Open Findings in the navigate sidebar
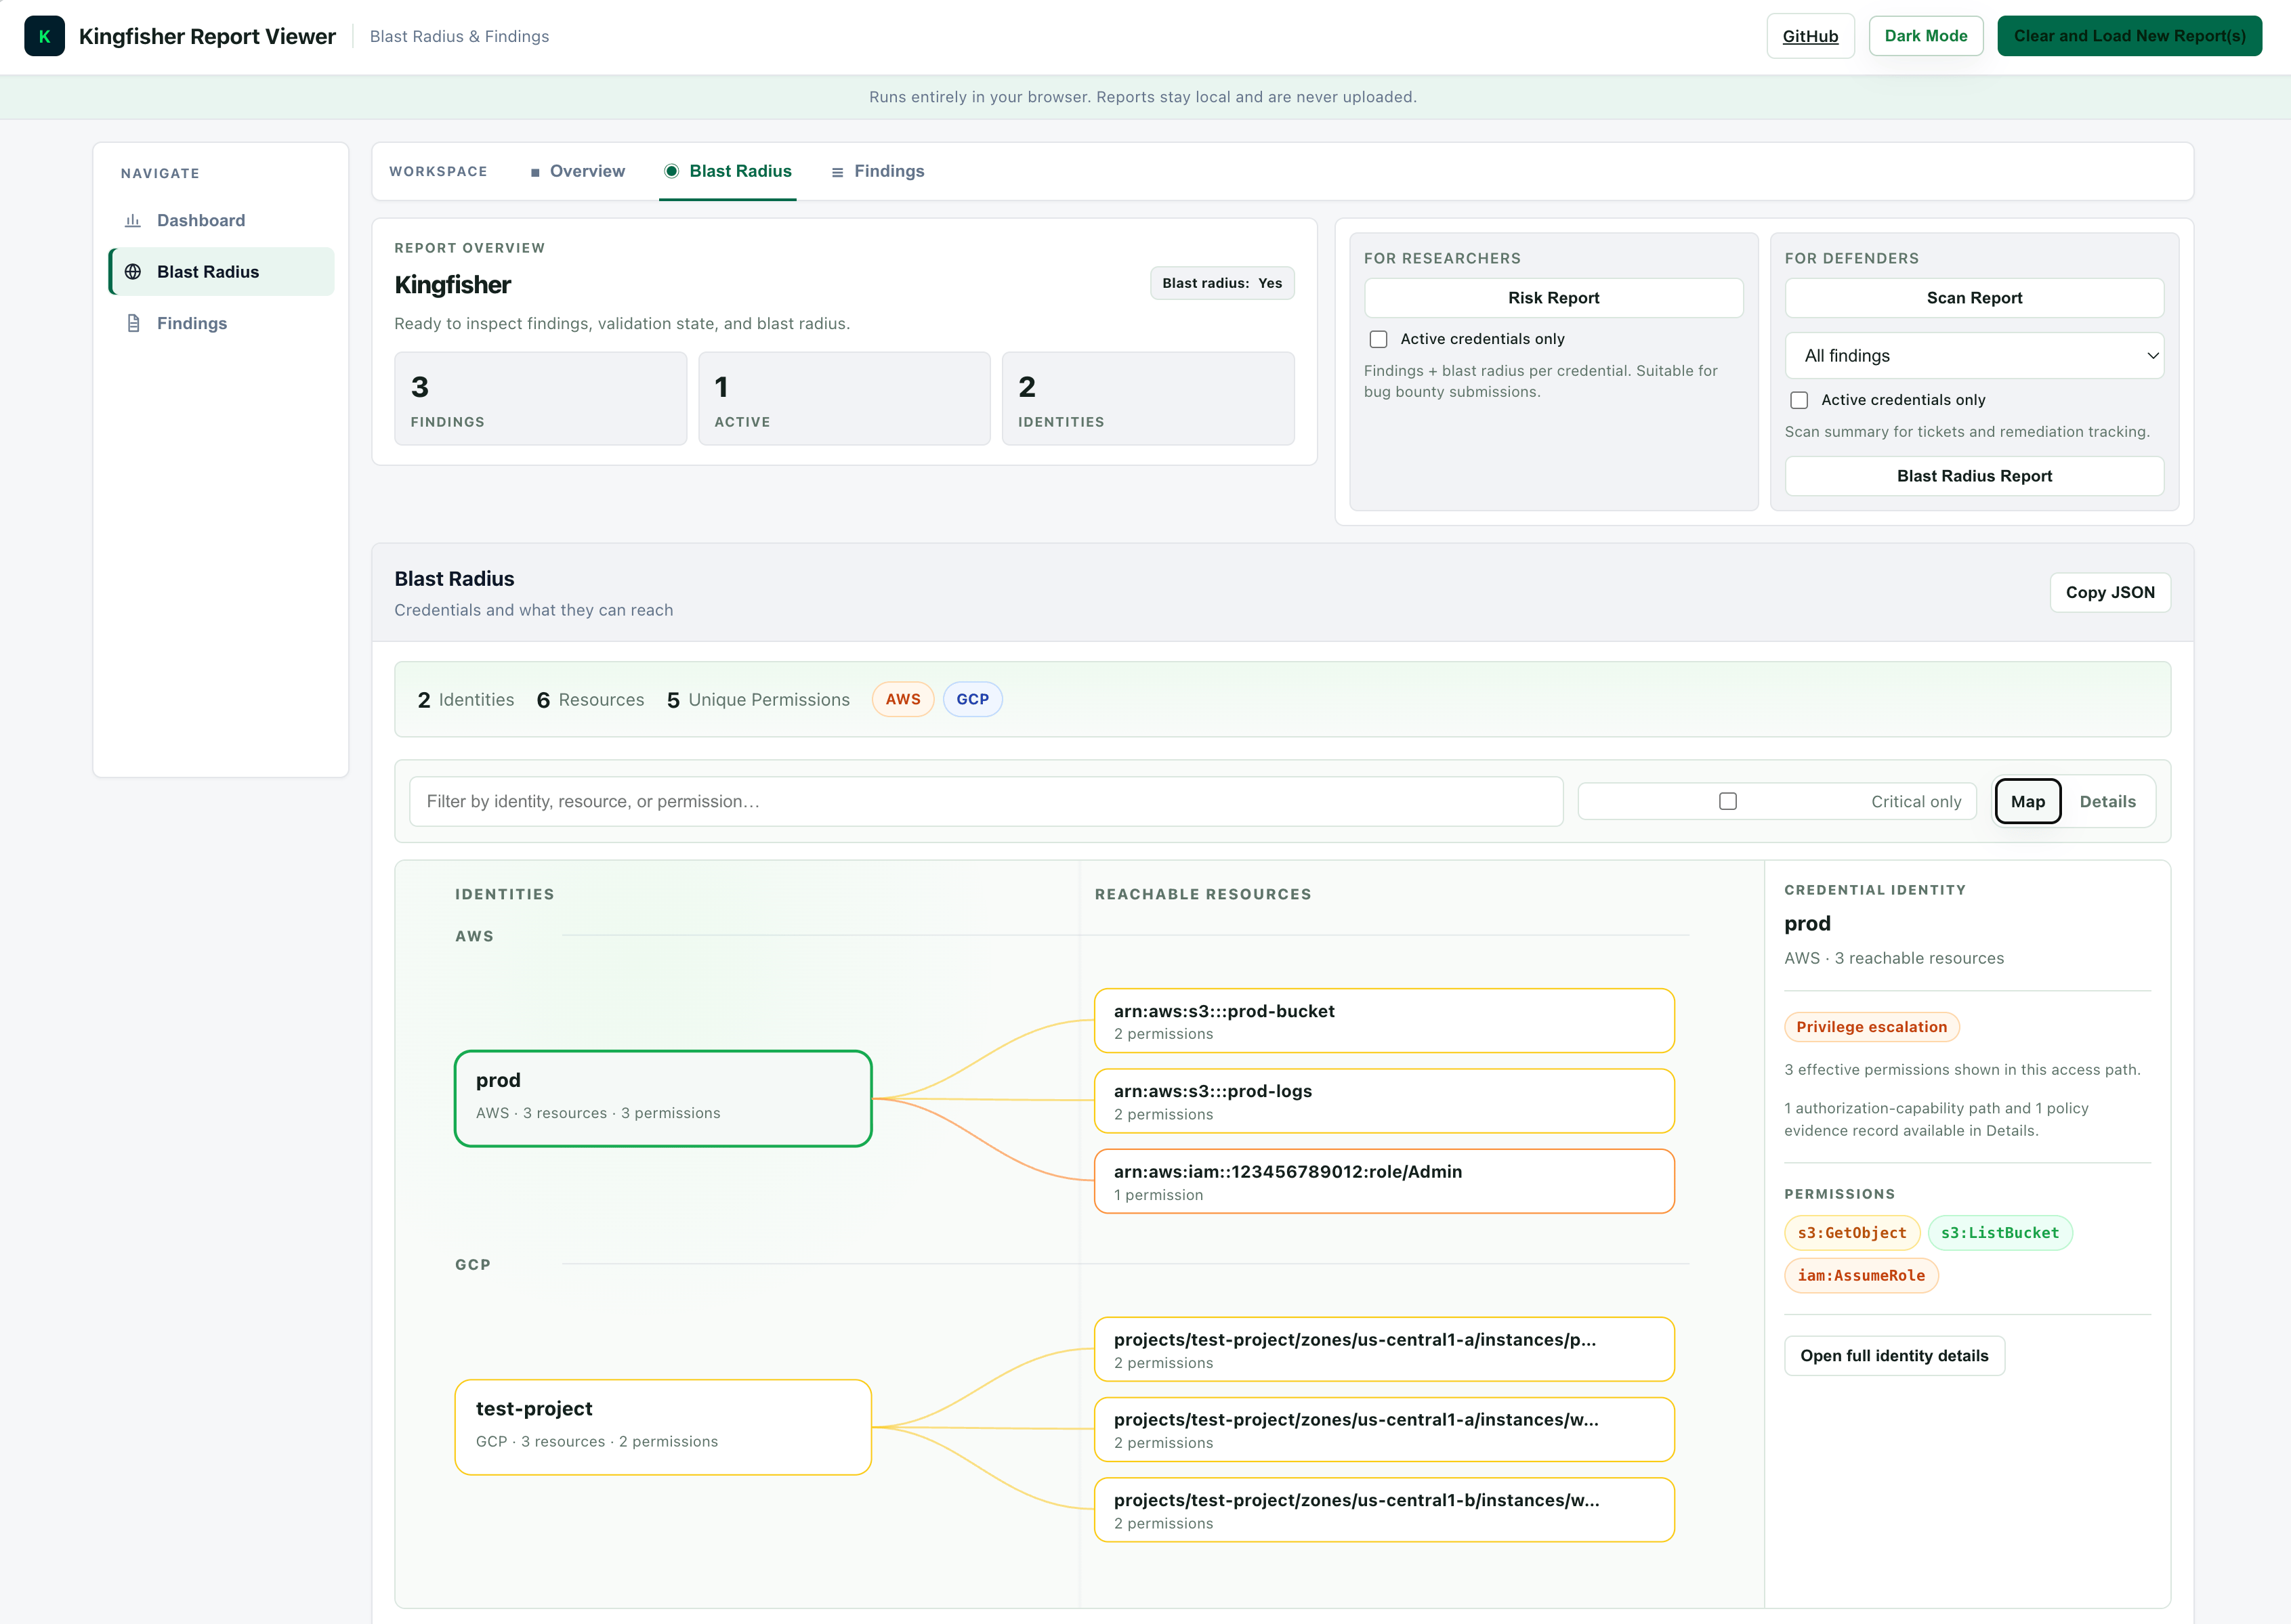The image size is (2291, 1624). point(221,323)
